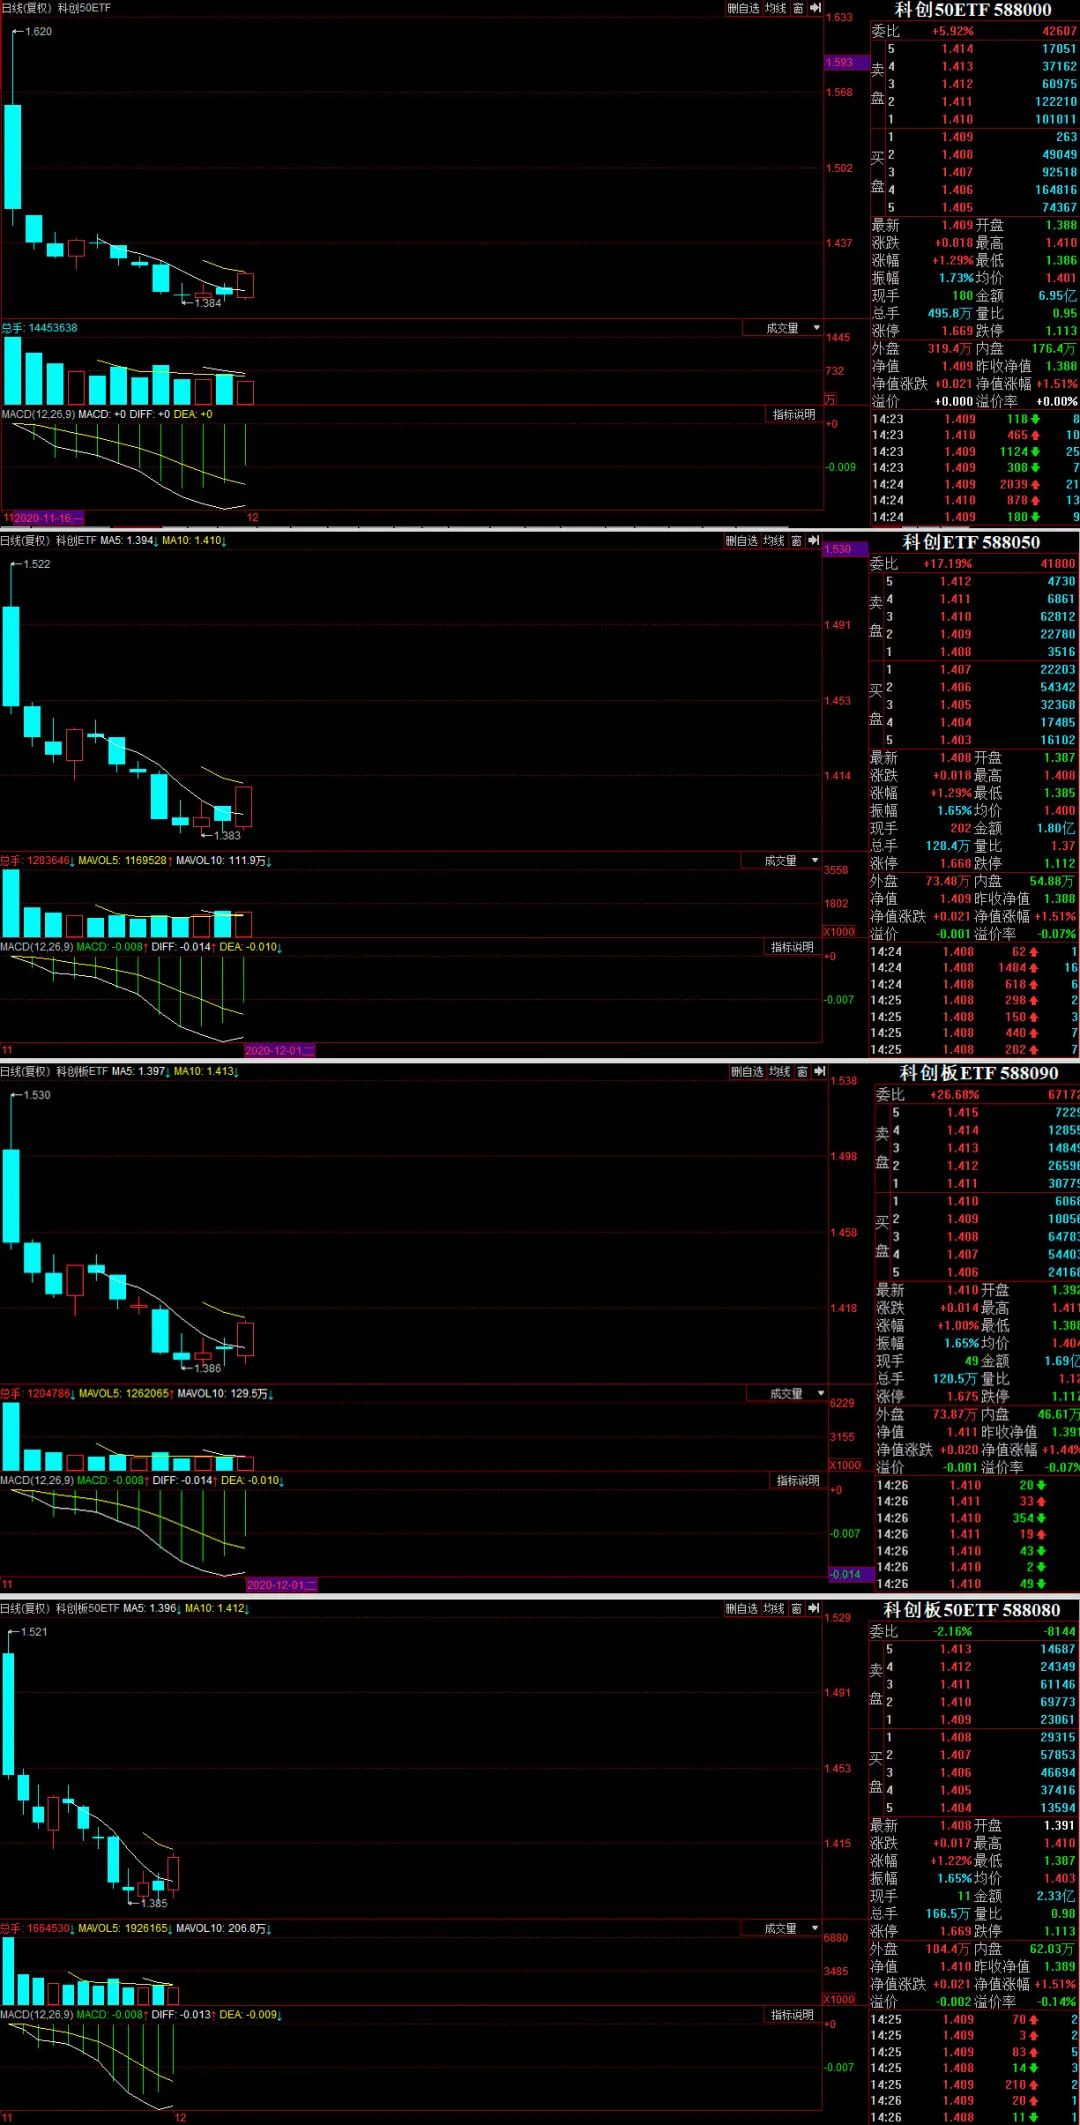The height and width of the screenshot is (2125, 1080).
Task: Click the 窗 window icon in 科创板50ETF 588080 chart
Action: pos(797,1609)
